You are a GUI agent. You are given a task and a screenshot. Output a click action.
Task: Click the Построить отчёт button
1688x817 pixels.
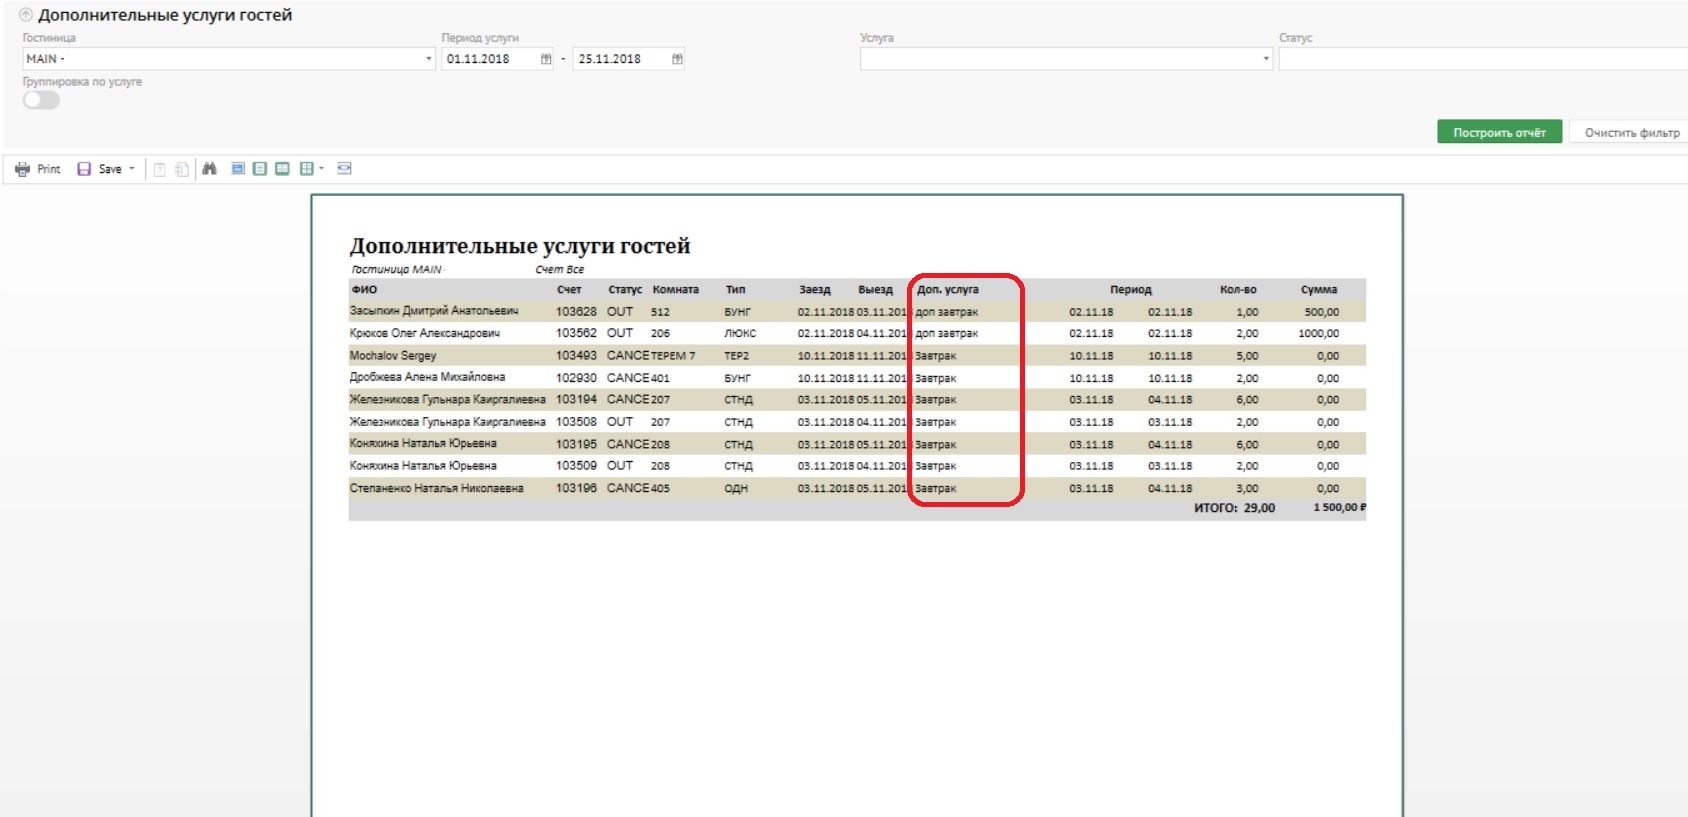(x=1499, y=132)
